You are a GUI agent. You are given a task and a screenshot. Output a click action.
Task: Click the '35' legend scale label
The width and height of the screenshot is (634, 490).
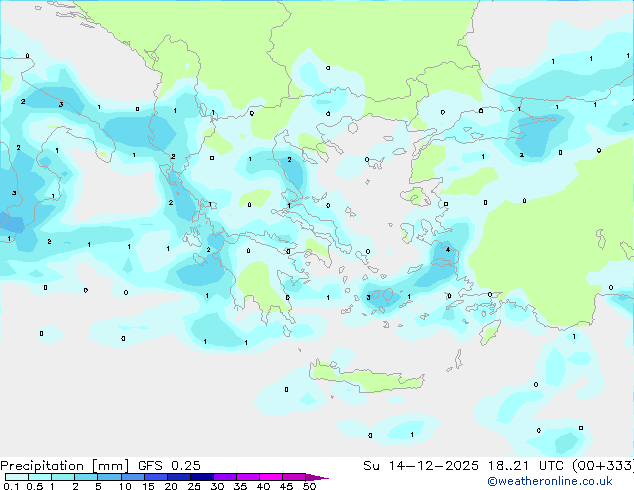click(240, 486)
